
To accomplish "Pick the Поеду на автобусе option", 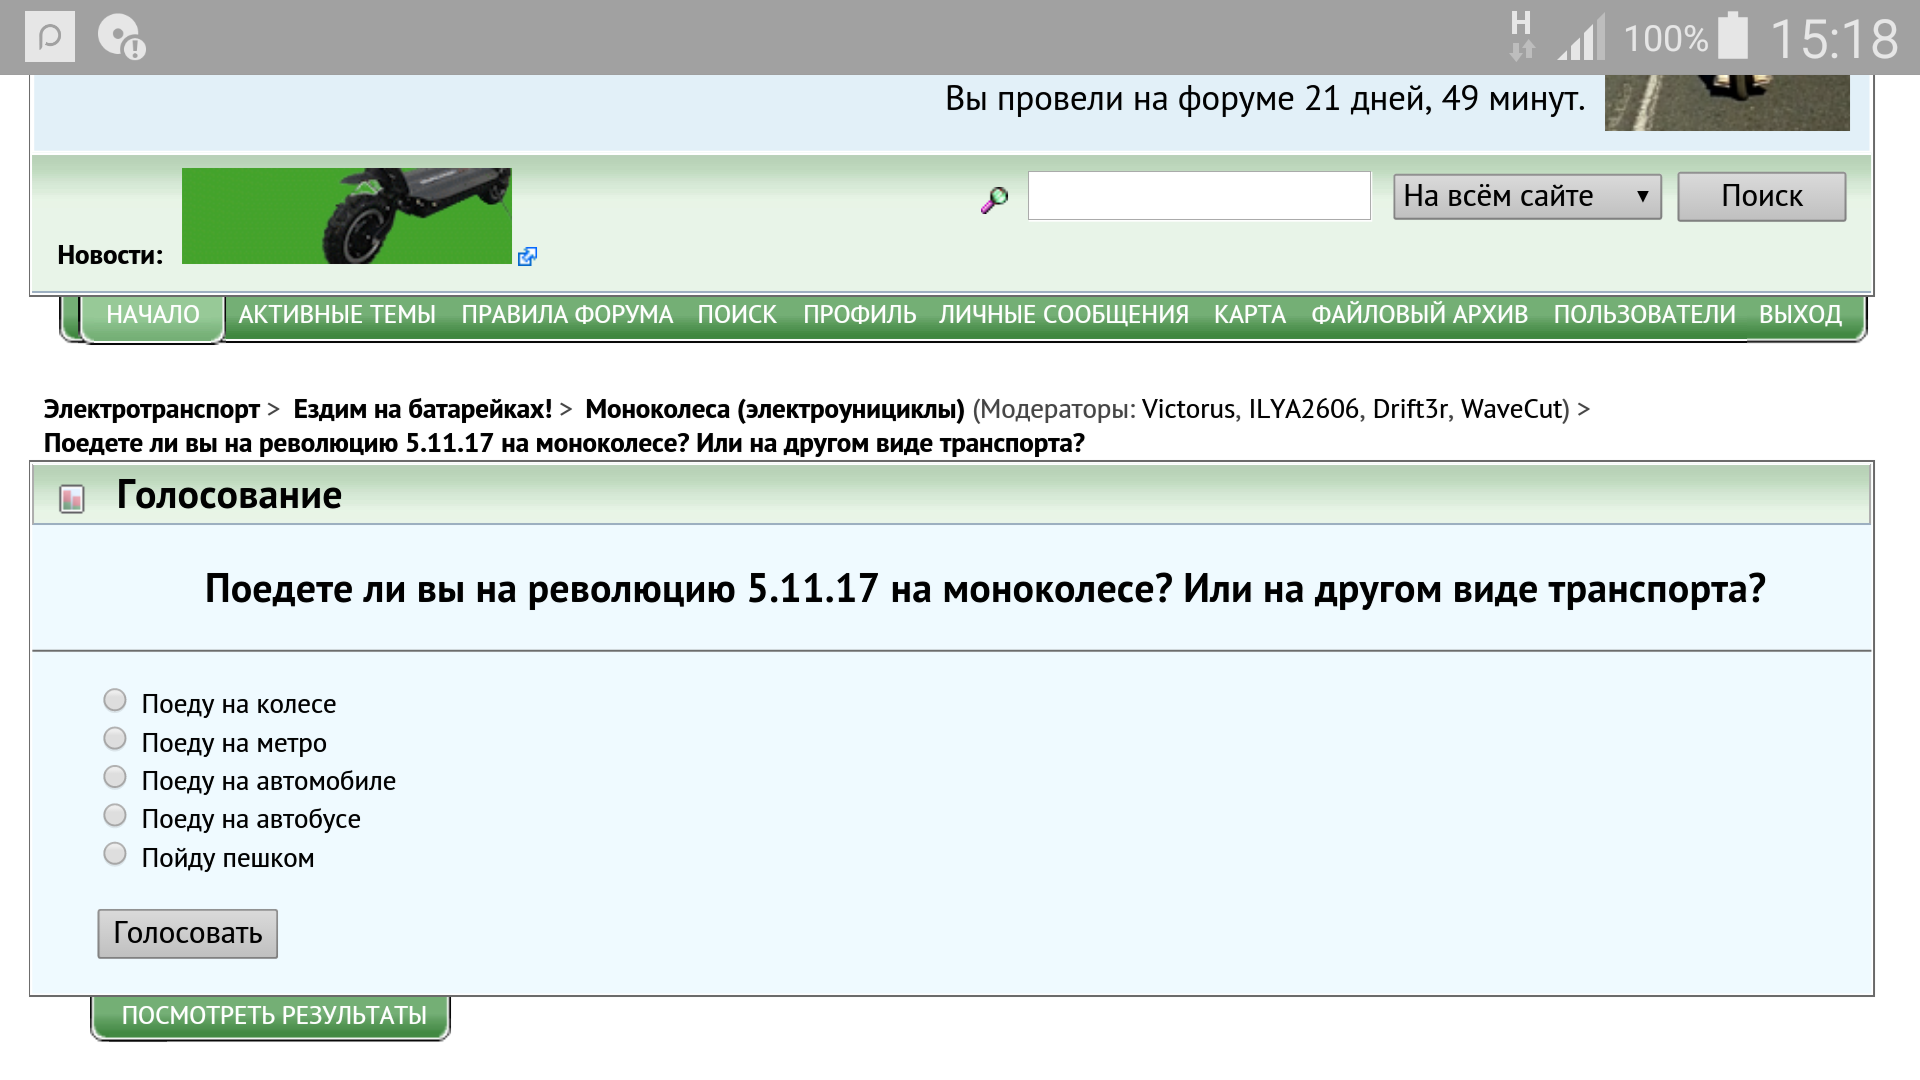I will pyautogui.click(x=115, y=816).
